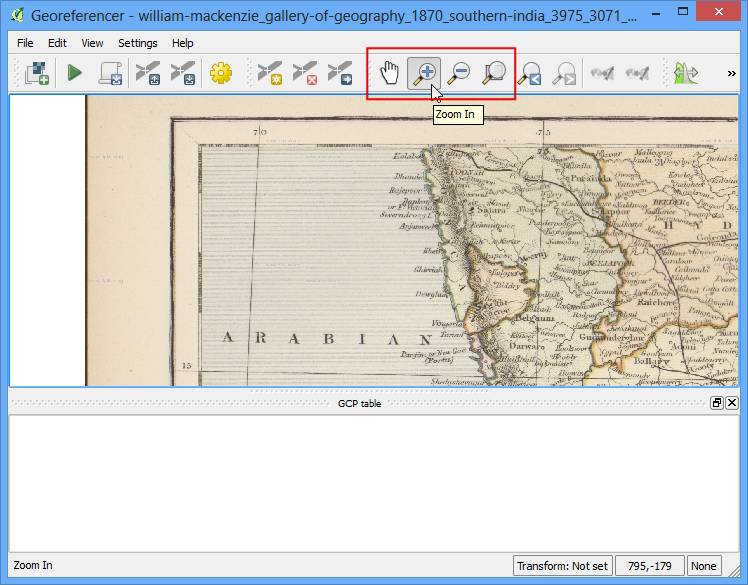Click the Generate GDAL Script icon

click(110, 73)
